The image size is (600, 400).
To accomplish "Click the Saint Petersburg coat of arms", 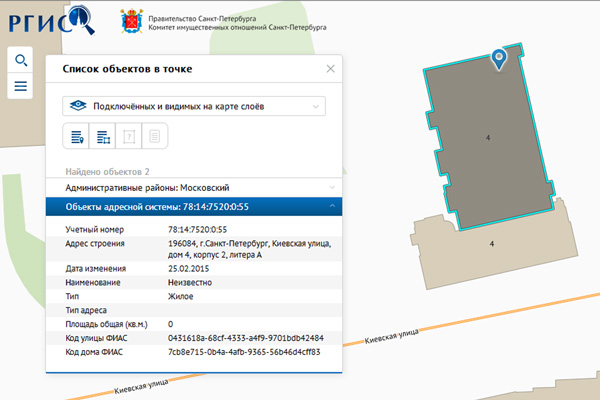I will [132, 22].
